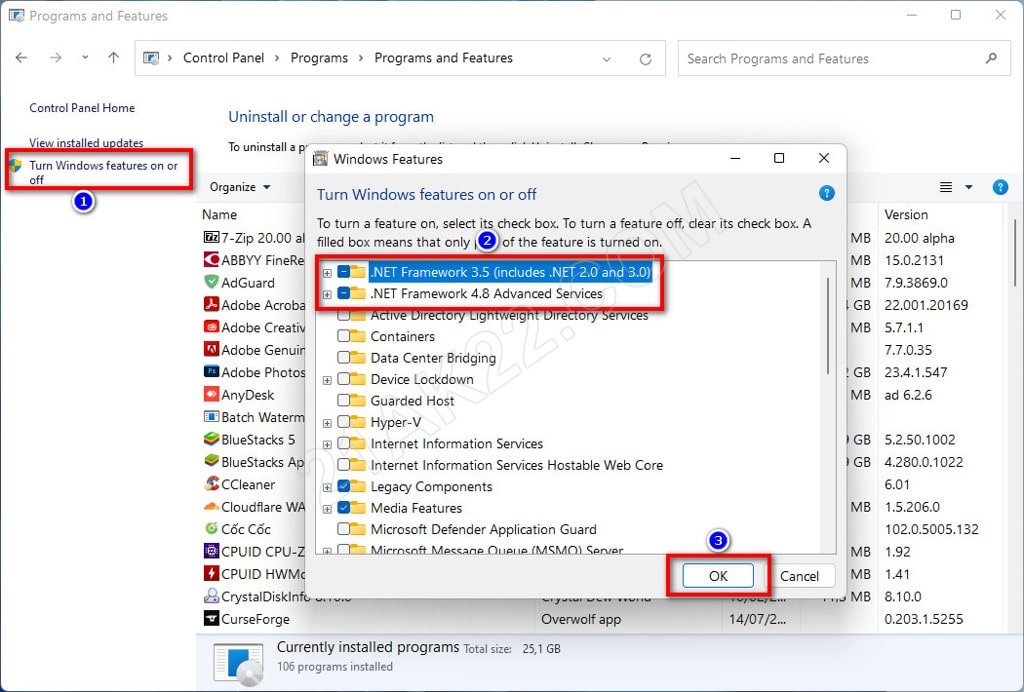This screenshot has width=1024, height=692.
Task: Select the Adobe Photoshop icon
Action: [x=211, y=371]
